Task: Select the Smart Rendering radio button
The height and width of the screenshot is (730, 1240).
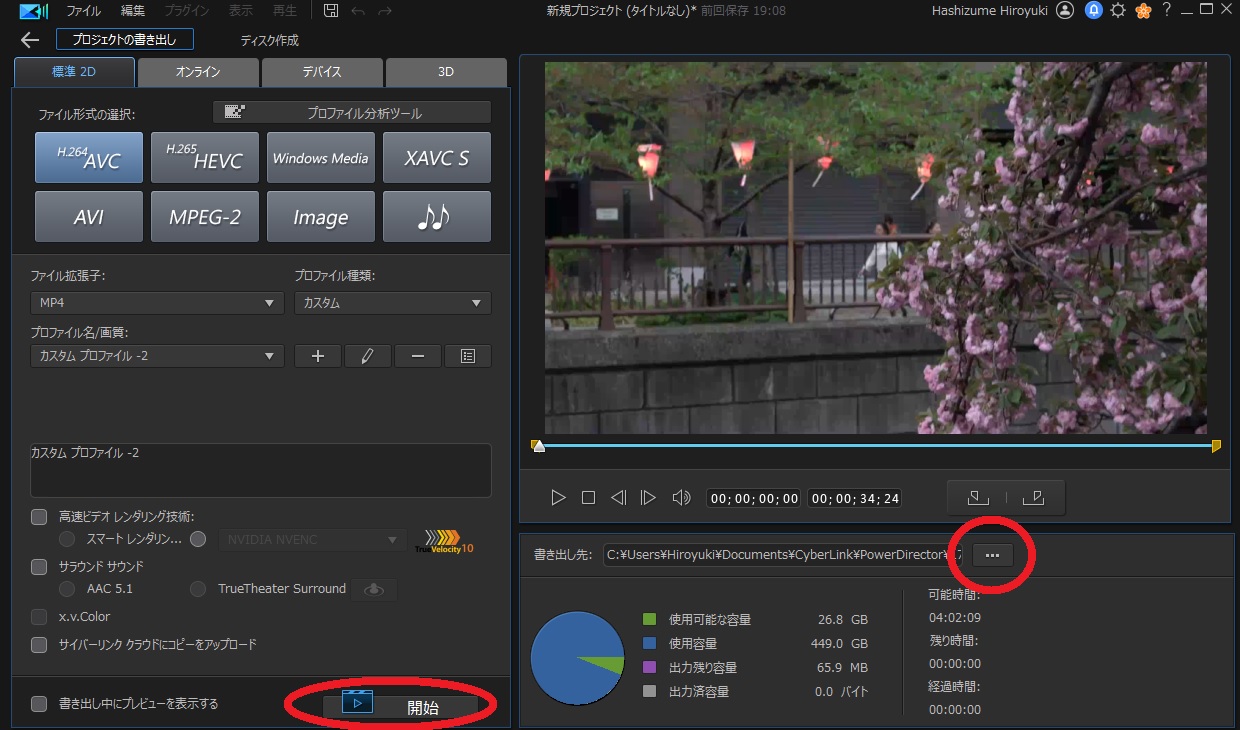Action: tap(67, 539)
